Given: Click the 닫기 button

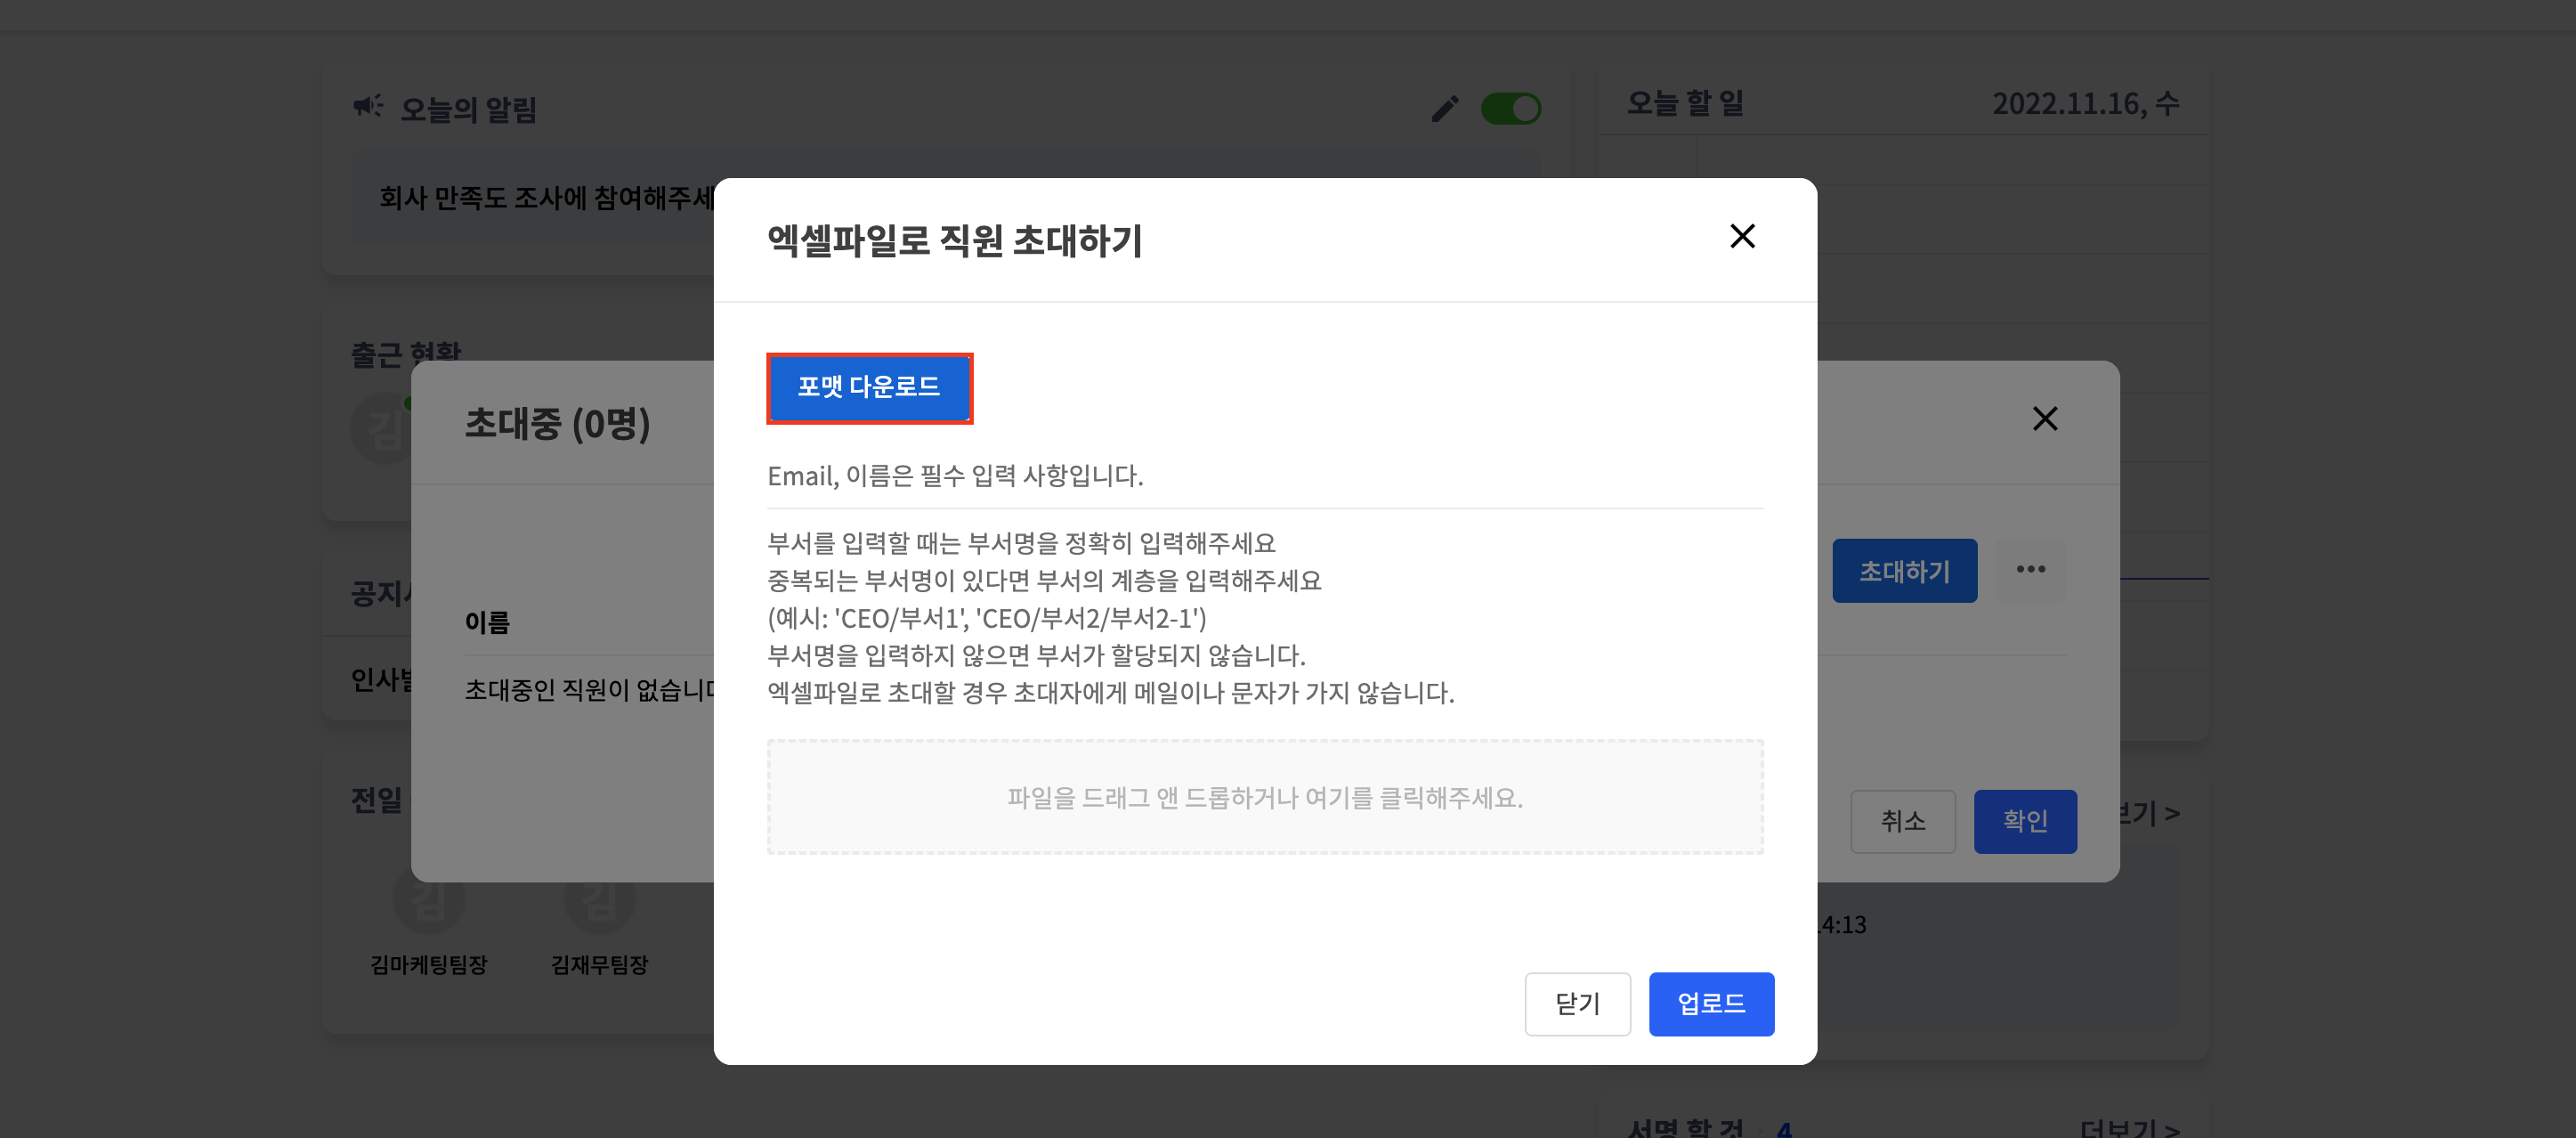Looking at the screenshot, I should click(x=1577, y=1003).
